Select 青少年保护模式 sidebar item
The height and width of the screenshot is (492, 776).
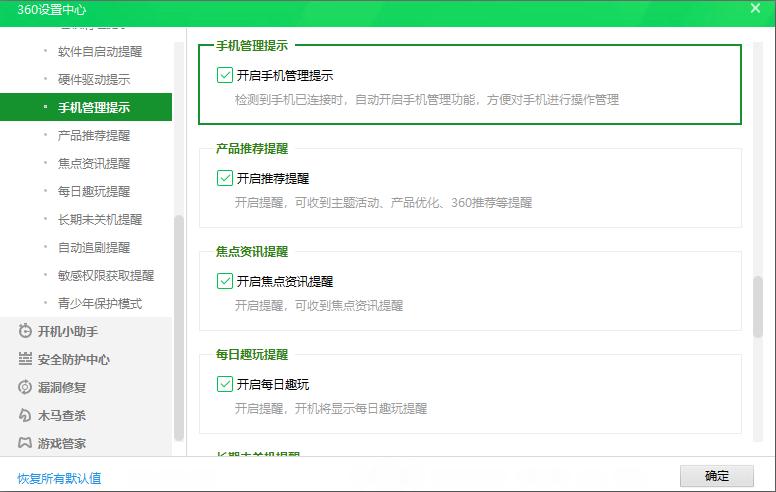100,303
